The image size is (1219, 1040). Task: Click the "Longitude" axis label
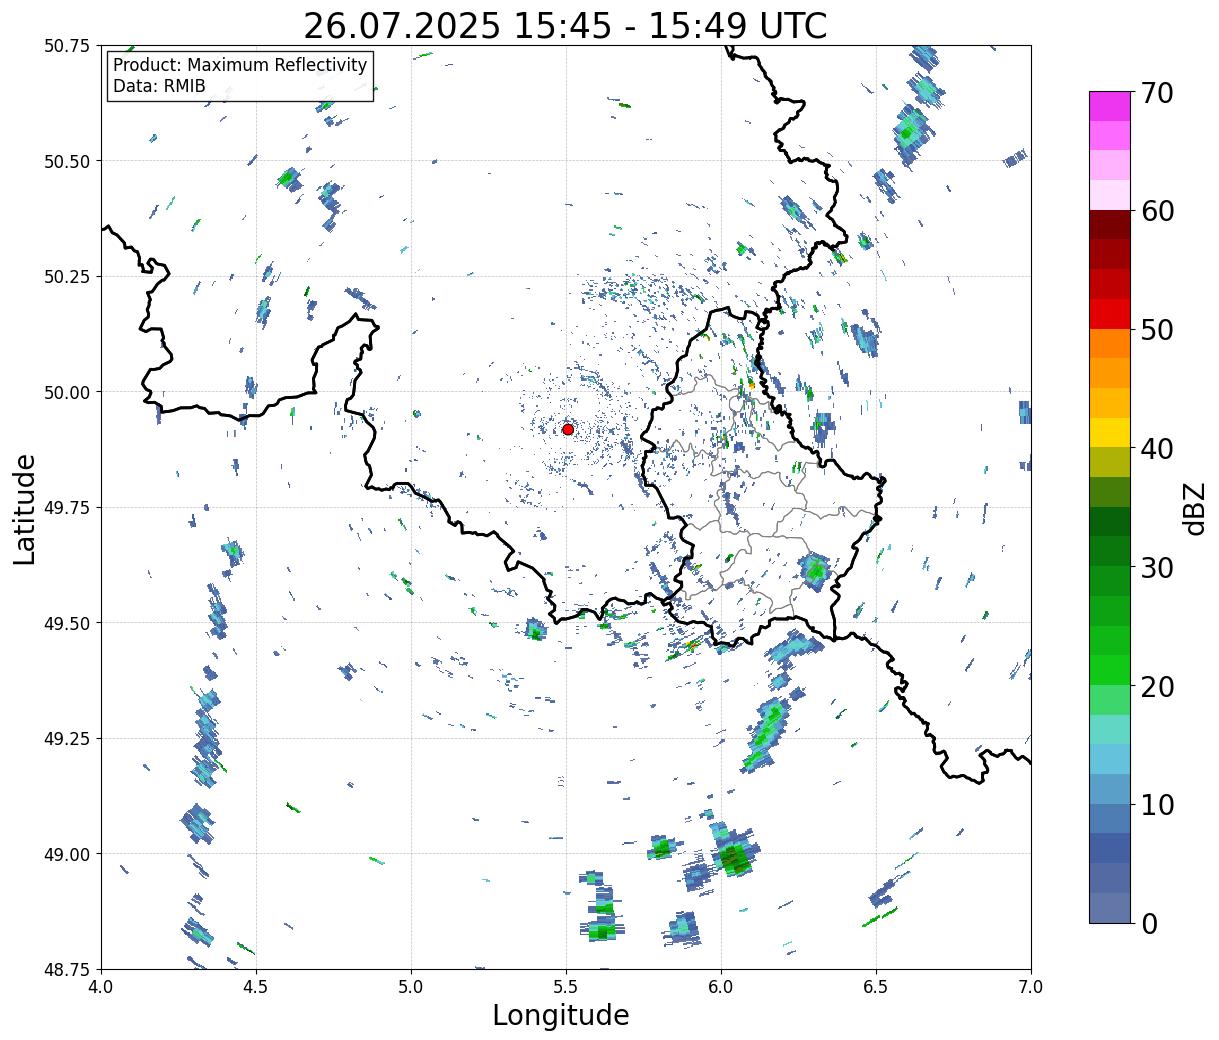[x=561, y=1015]
